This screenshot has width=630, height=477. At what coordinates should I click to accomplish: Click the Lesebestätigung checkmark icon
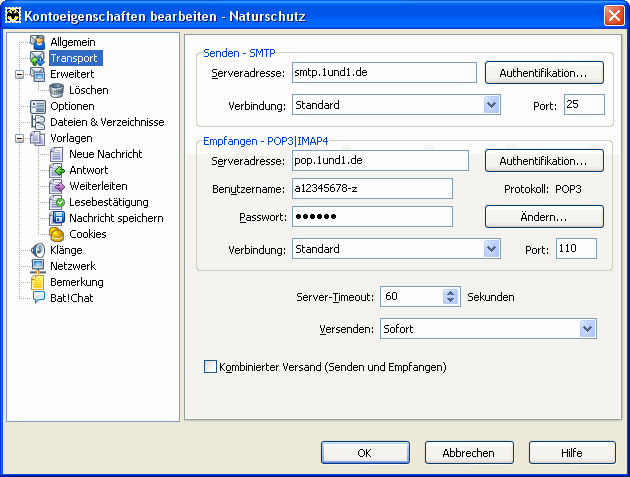click(x=57, y=202)
